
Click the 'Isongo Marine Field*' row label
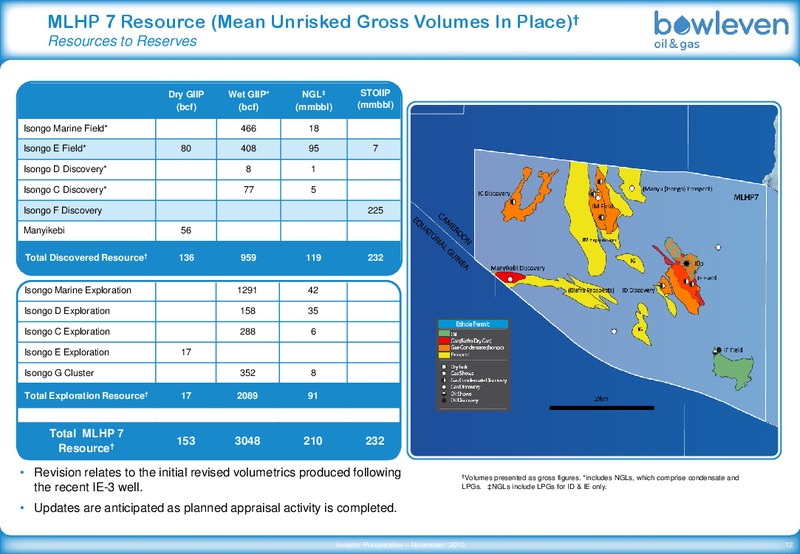click(x=65, y=129)
